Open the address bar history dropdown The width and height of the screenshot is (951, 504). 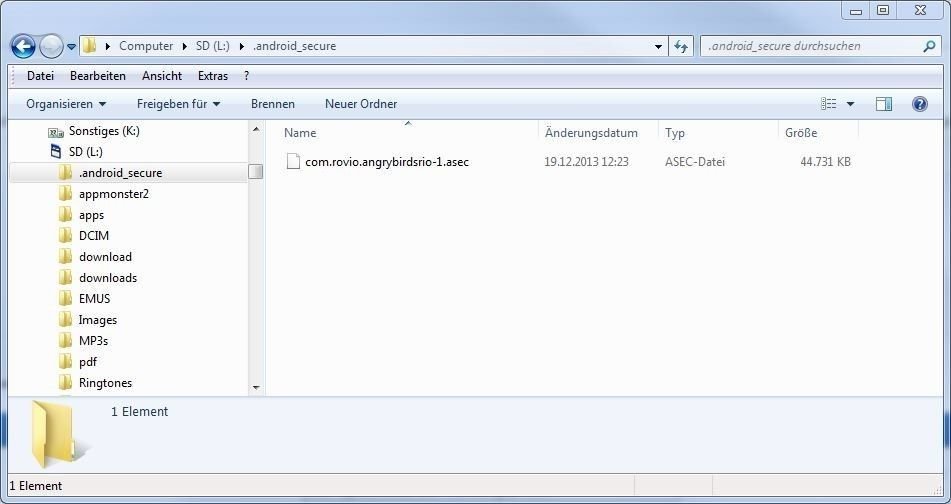pos(659,46)
